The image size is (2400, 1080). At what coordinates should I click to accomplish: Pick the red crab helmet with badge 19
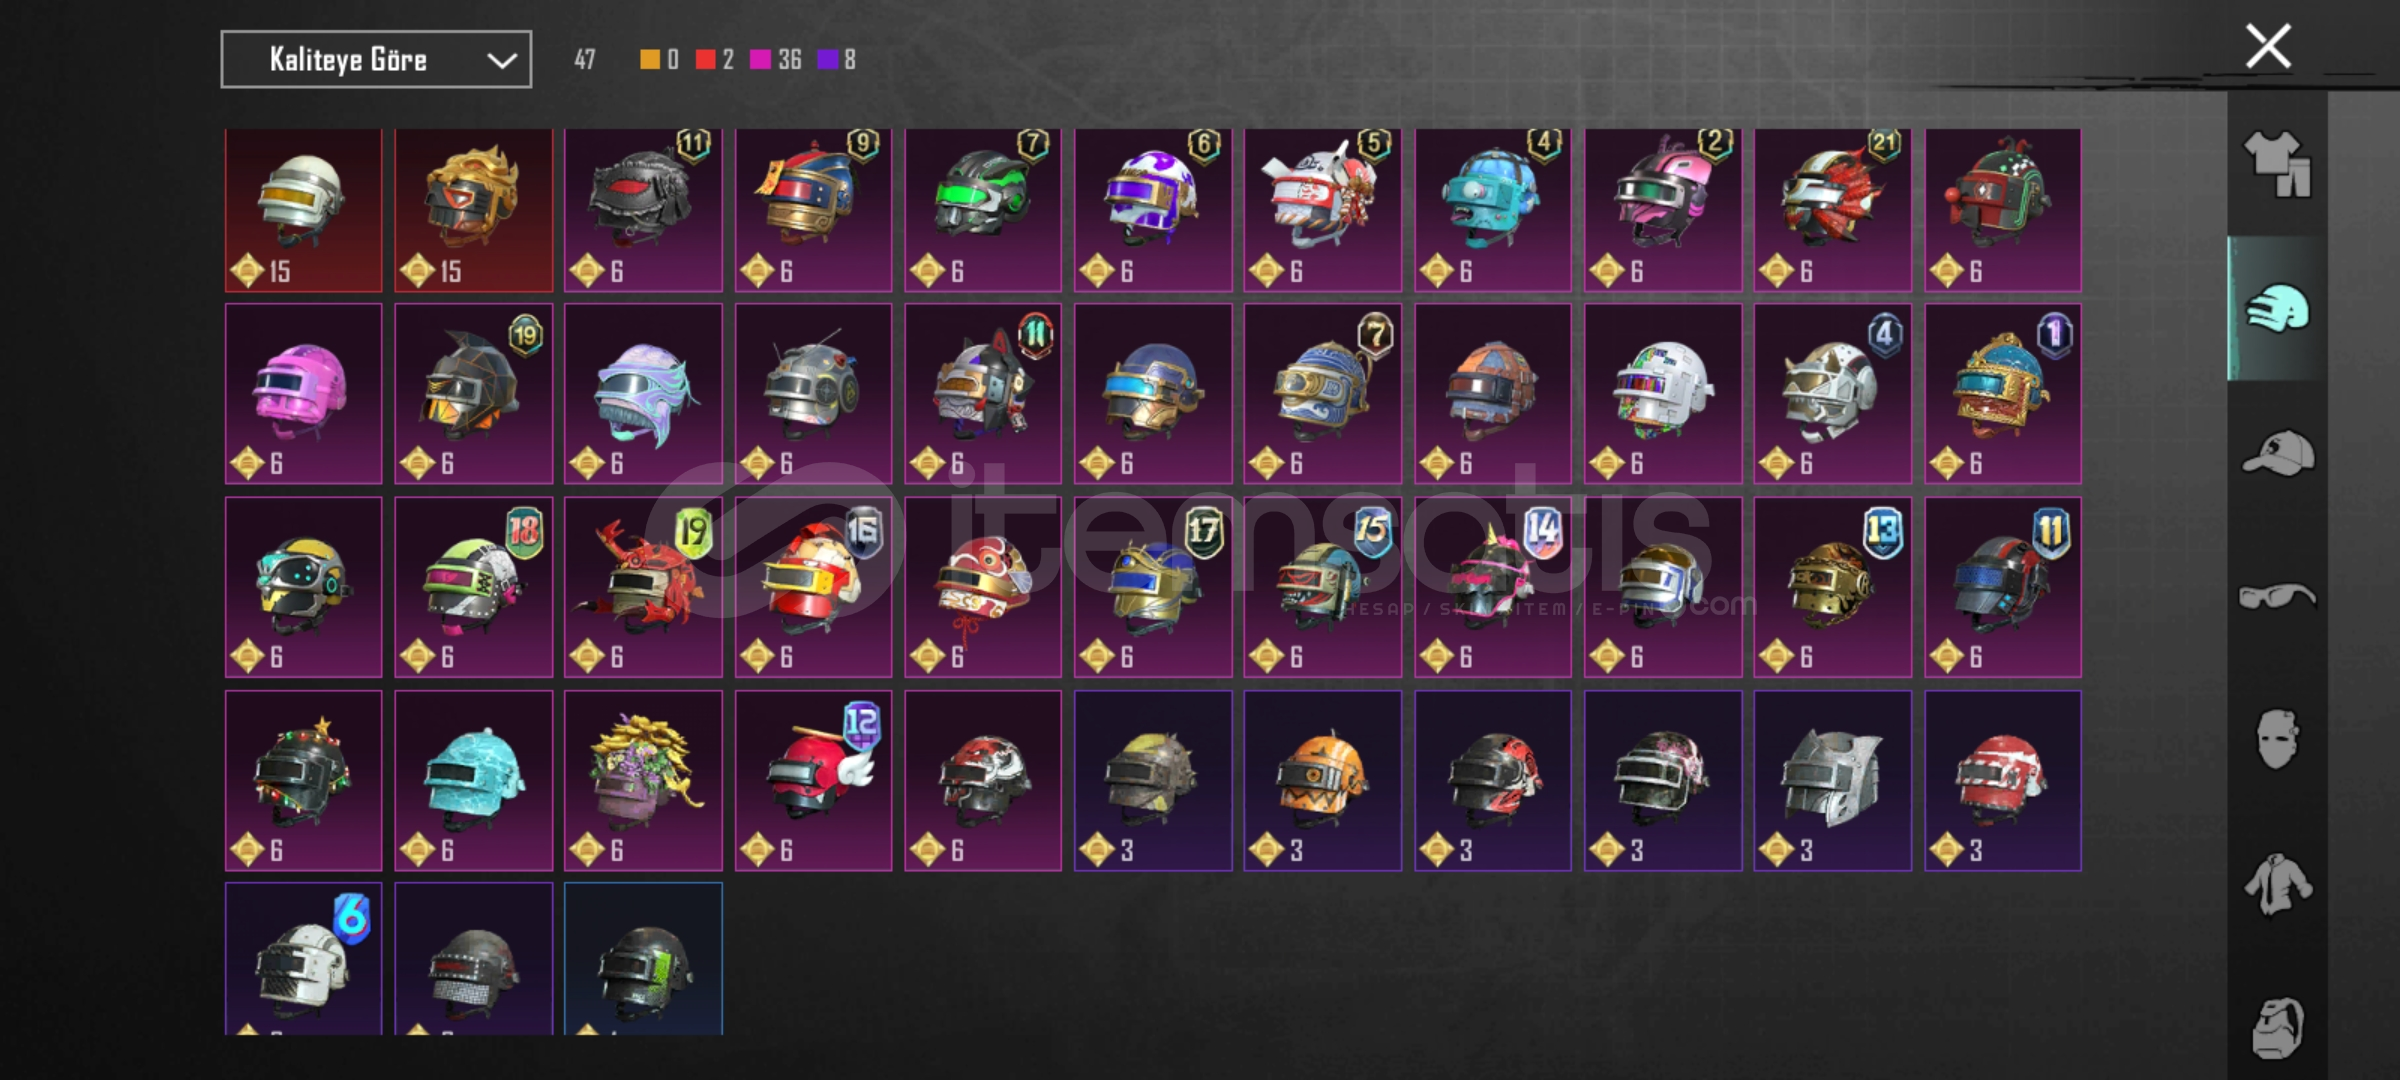coord(643,587)
